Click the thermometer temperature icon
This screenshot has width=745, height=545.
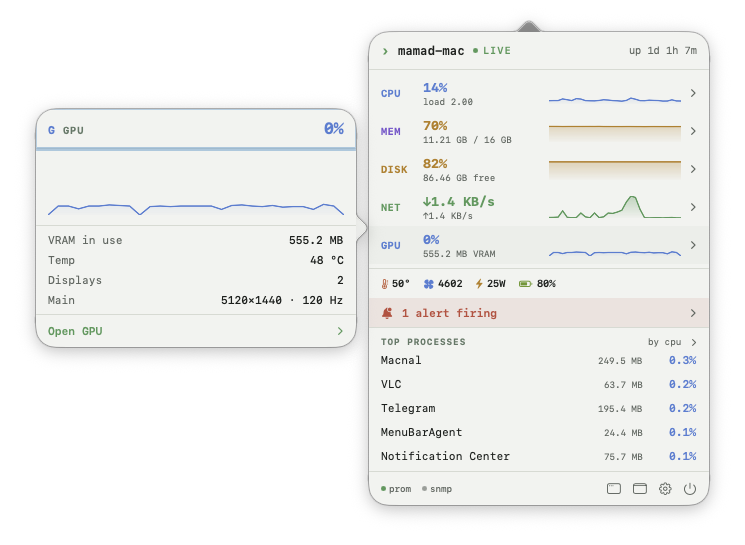point(384,284)
